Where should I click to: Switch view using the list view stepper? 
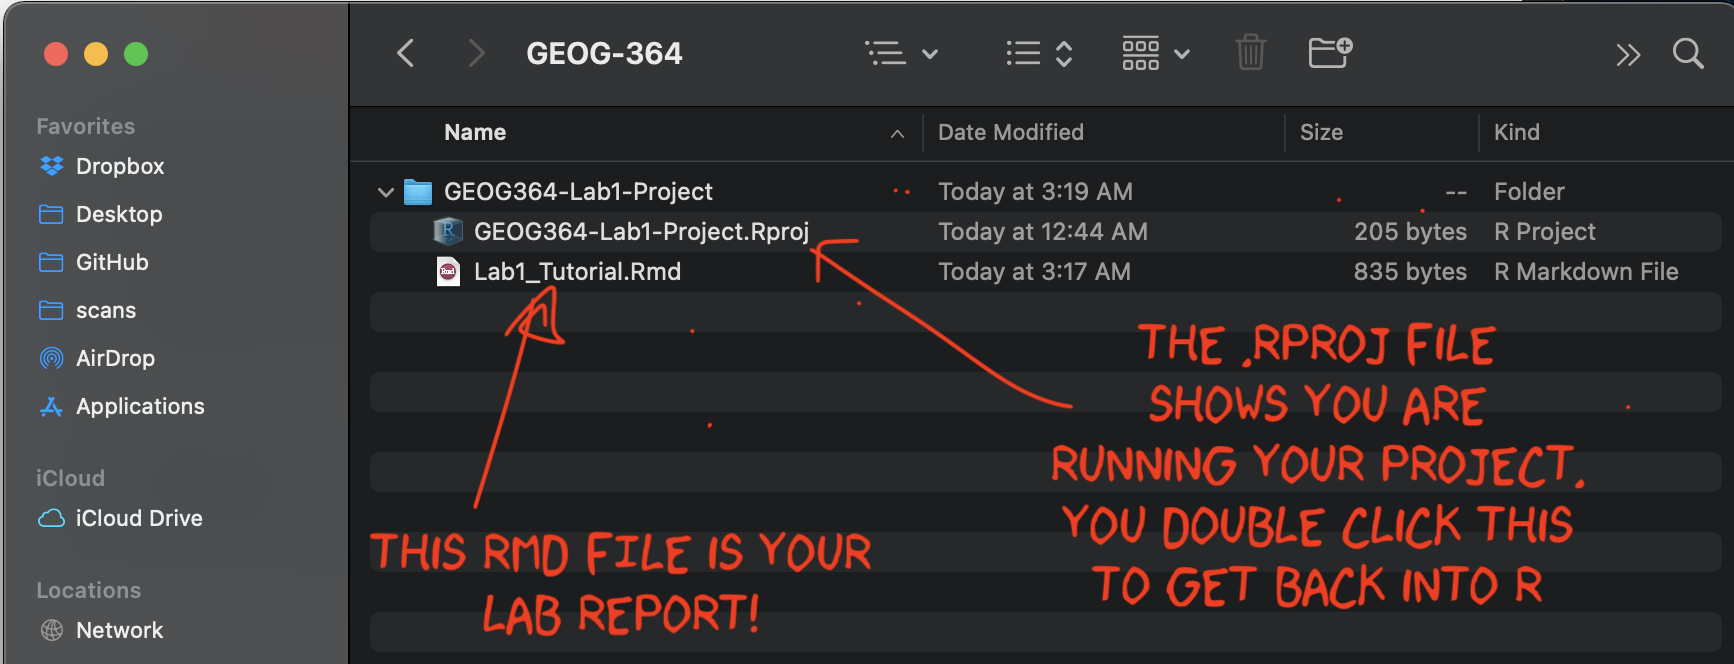tap(1039, 53)
